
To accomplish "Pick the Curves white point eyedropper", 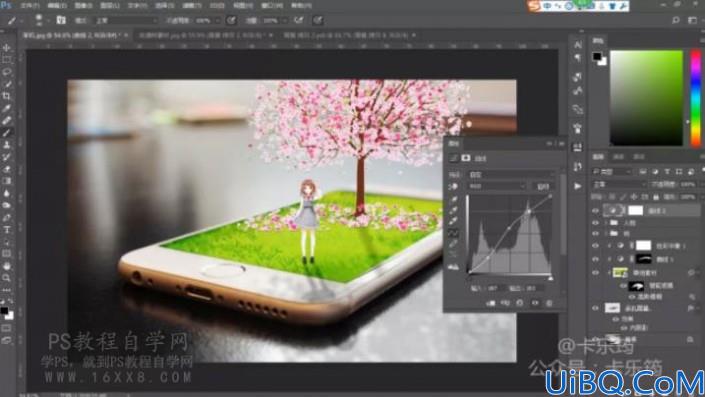I will [453, 221].
